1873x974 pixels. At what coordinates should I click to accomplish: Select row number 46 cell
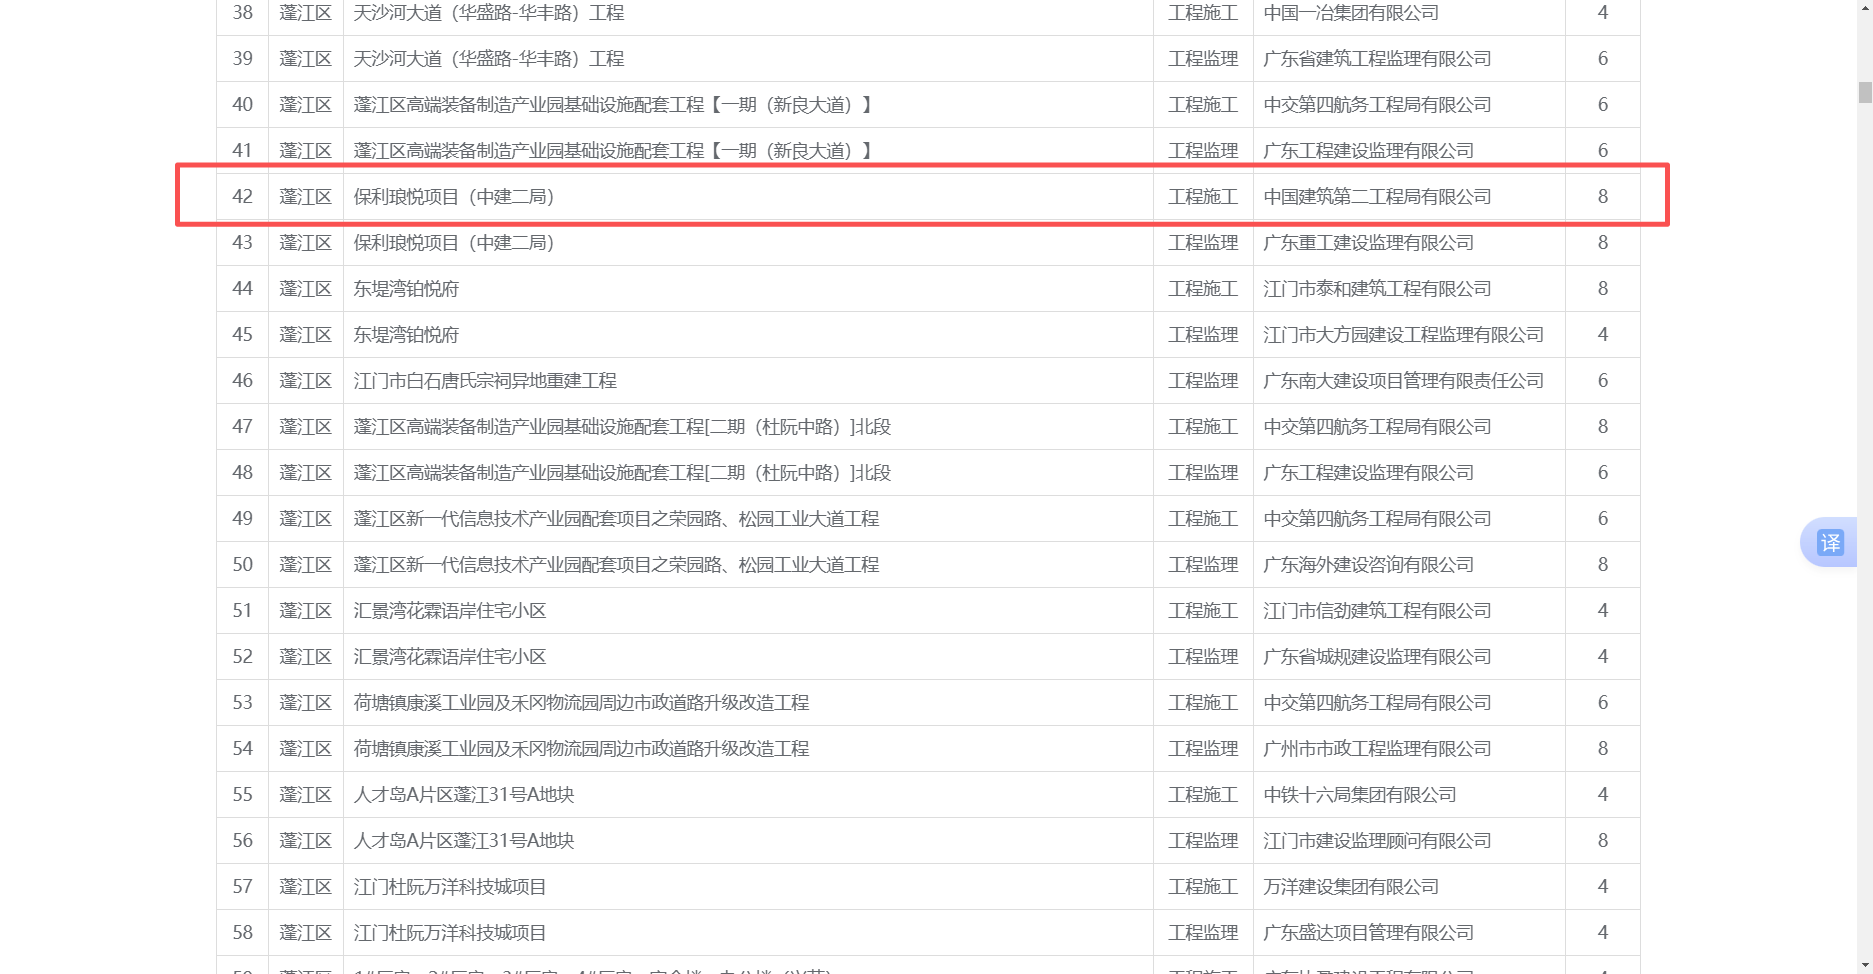(243, 381)
